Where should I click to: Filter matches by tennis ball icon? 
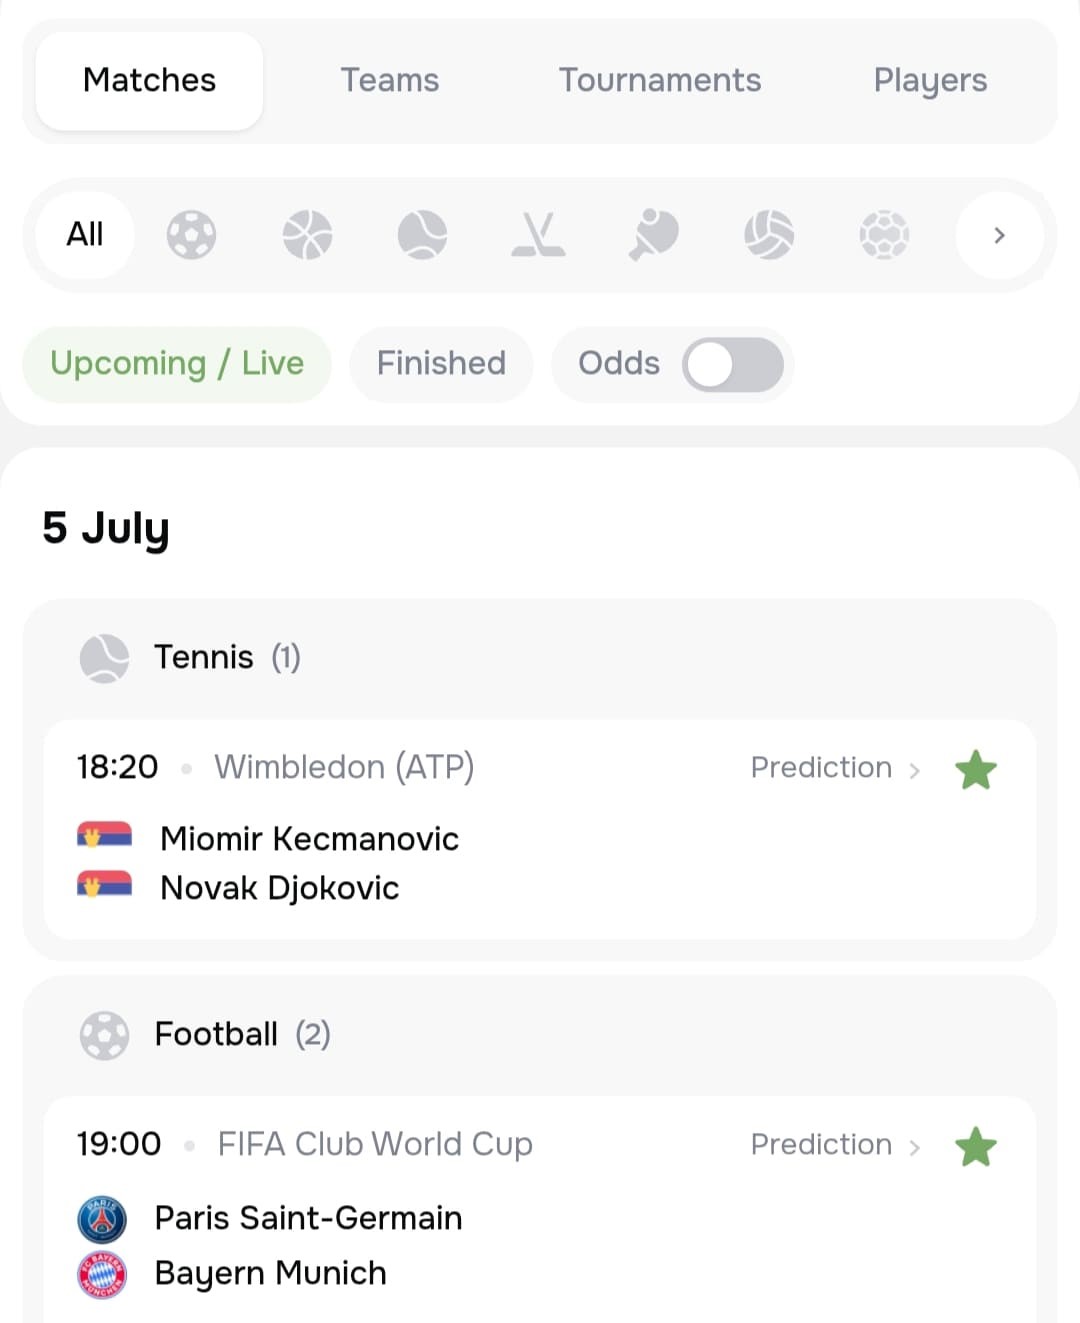422,235
